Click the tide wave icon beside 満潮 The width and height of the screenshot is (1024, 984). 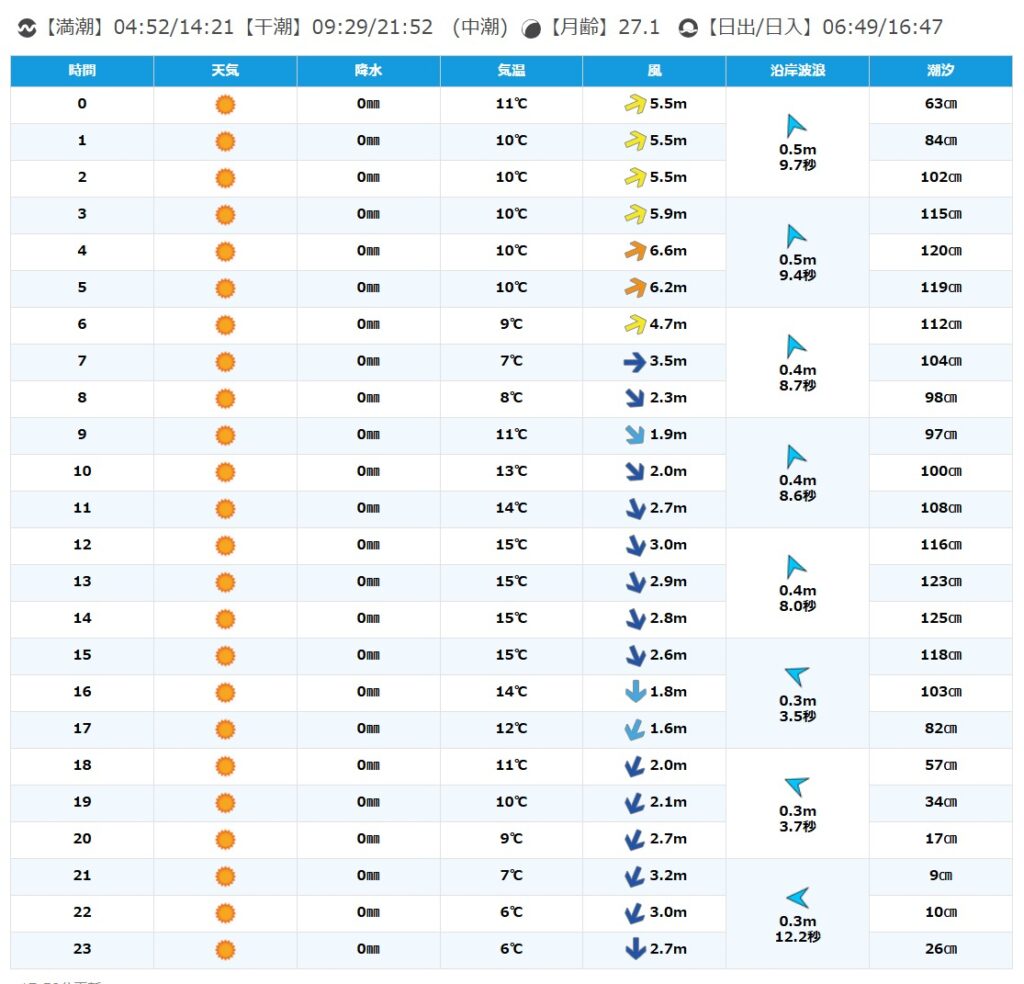click(x=27, y=28)
